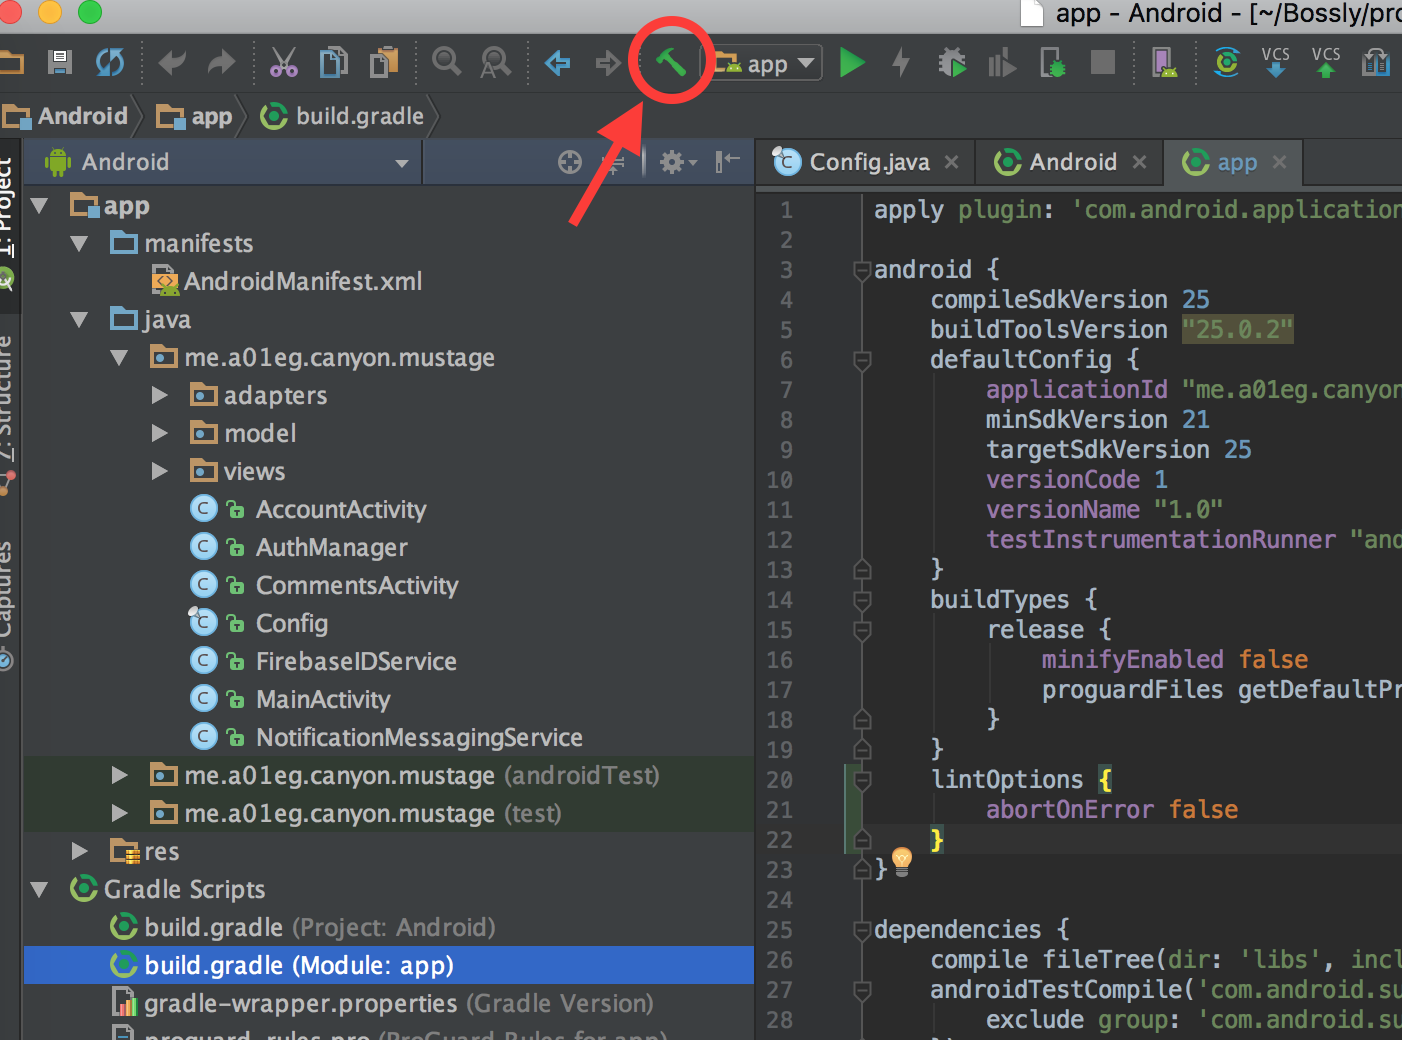Select the MainActivity class
Viewport: 1402px width, 1040px height.
322,700
